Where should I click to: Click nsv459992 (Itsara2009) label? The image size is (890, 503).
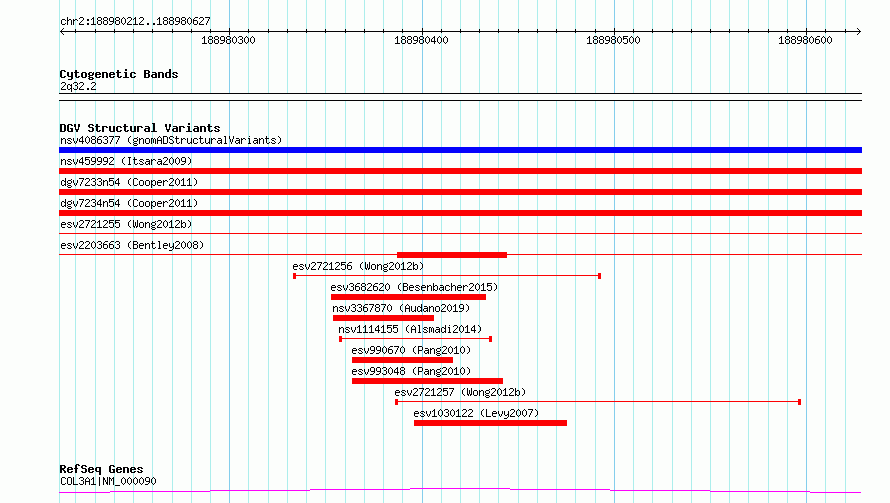point(126,161)
